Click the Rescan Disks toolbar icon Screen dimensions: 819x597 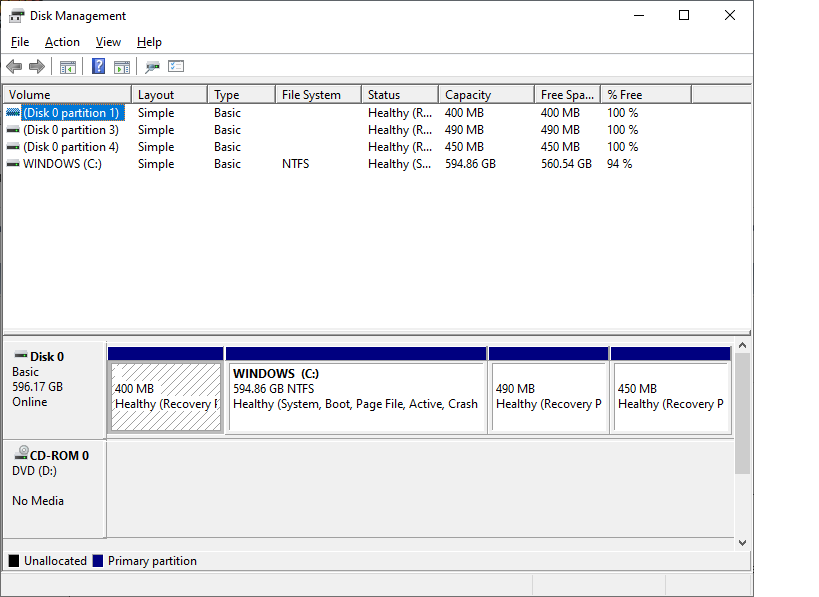tap(152, 67)
